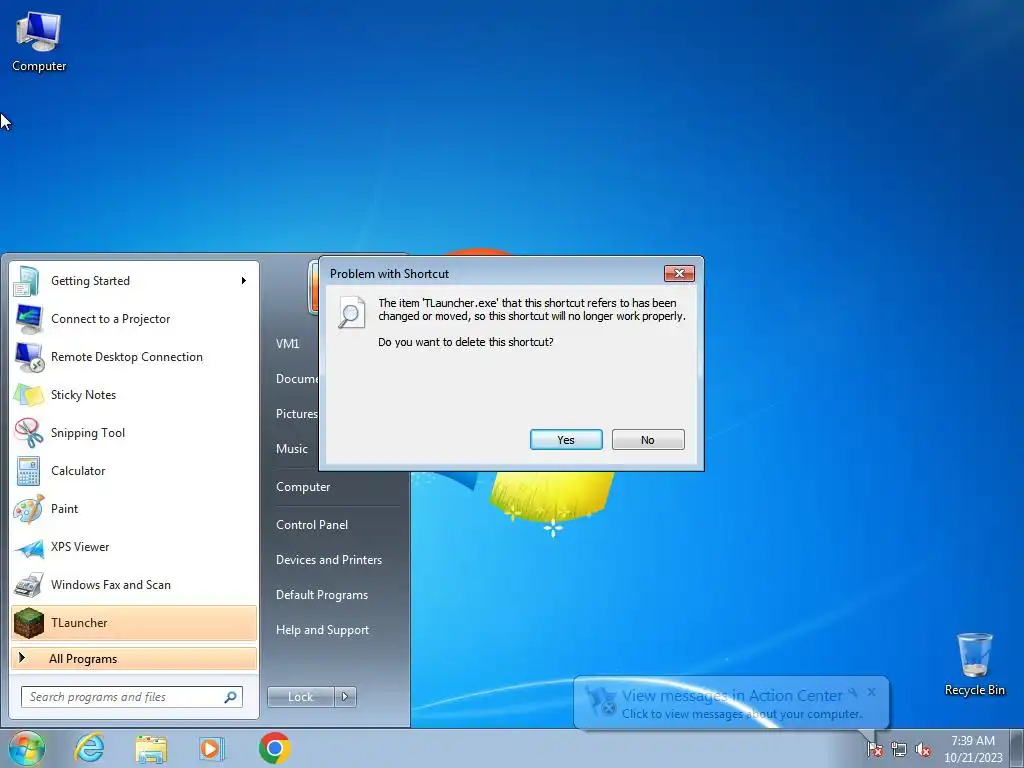Open Computer from Start menu right pane
This screenshot has height=768, width=1024.
(303, 487)
